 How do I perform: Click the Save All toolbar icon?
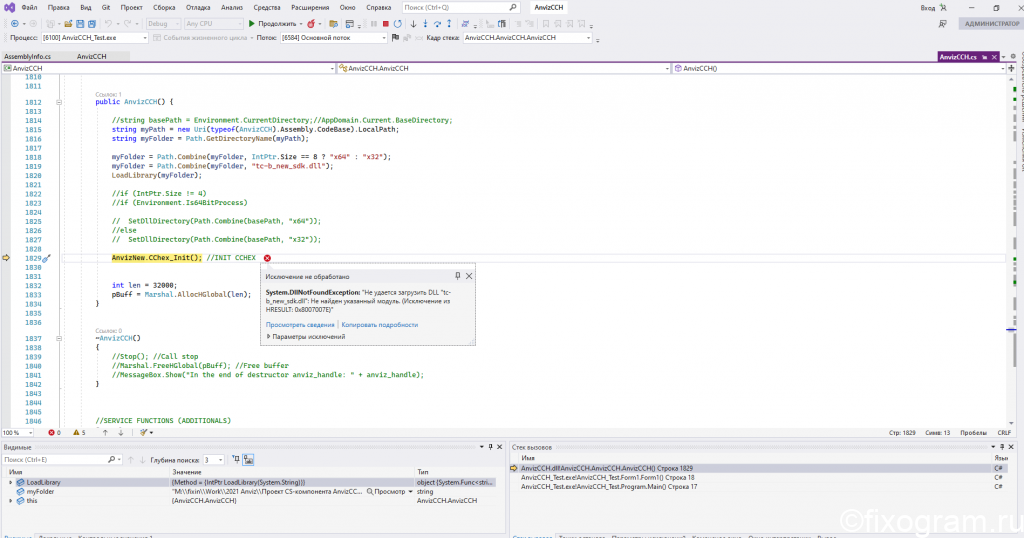(91, 24)
